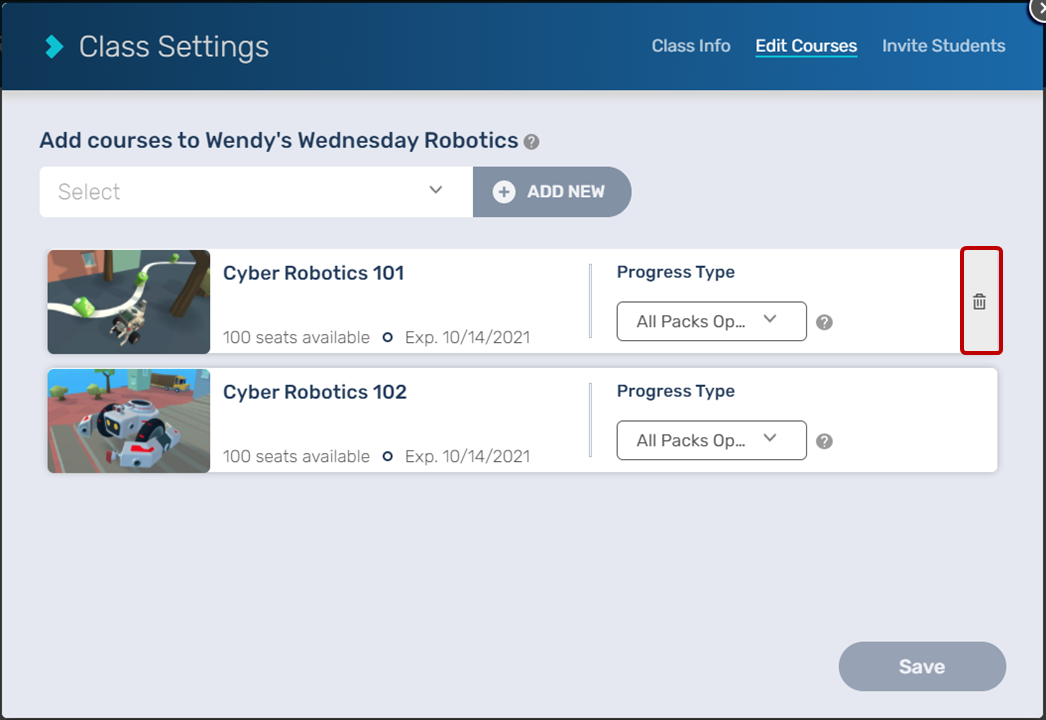Expand Progress Type dropdown for Cyber Robotics 101
The height and width of the screenshot is (720, 1046).
click(711, 321)
